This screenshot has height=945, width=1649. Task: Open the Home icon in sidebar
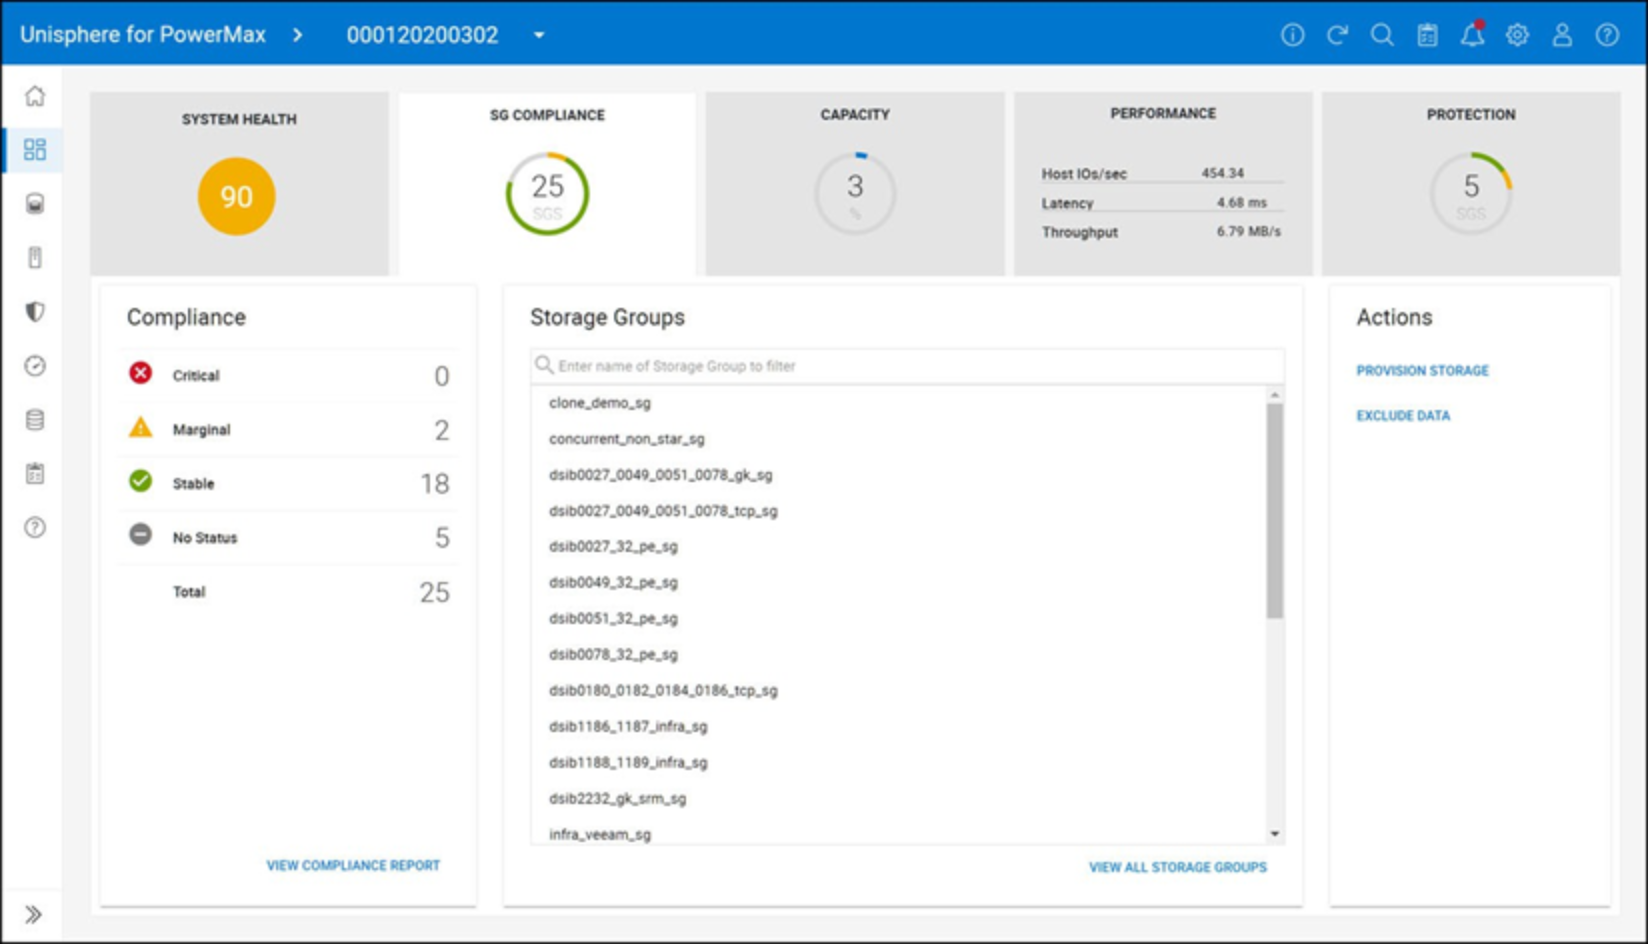[x=35, y=96]
